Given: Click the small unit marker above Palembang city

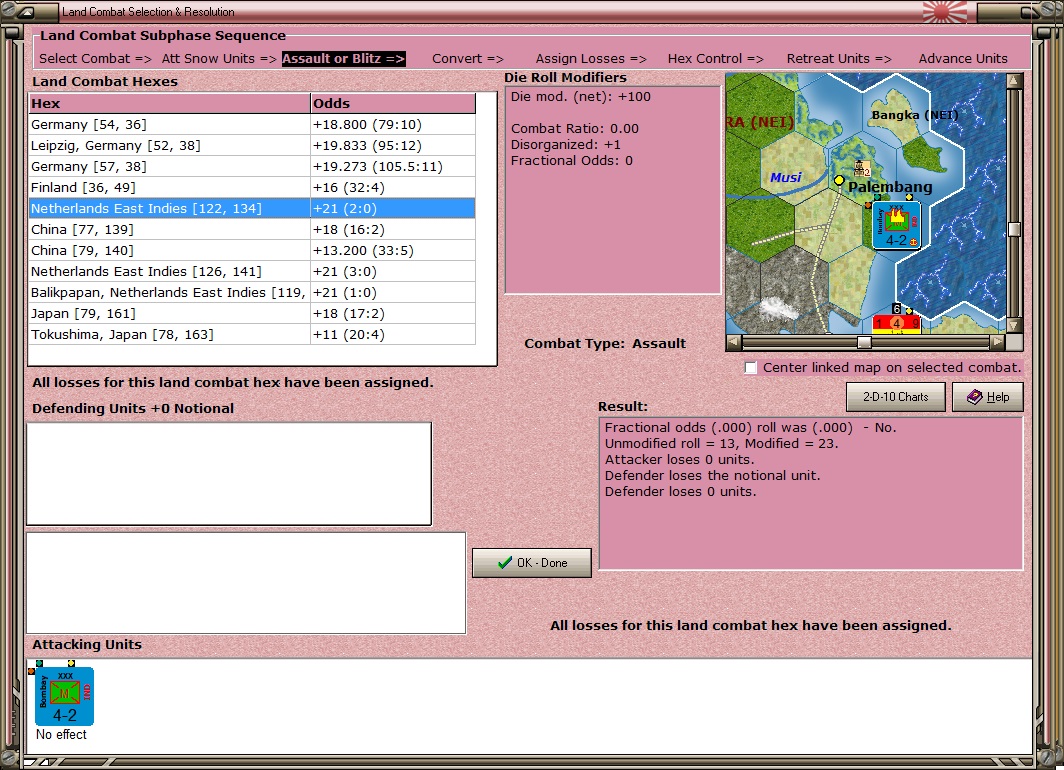Looking at the screenshot, I should coord(861,168).
